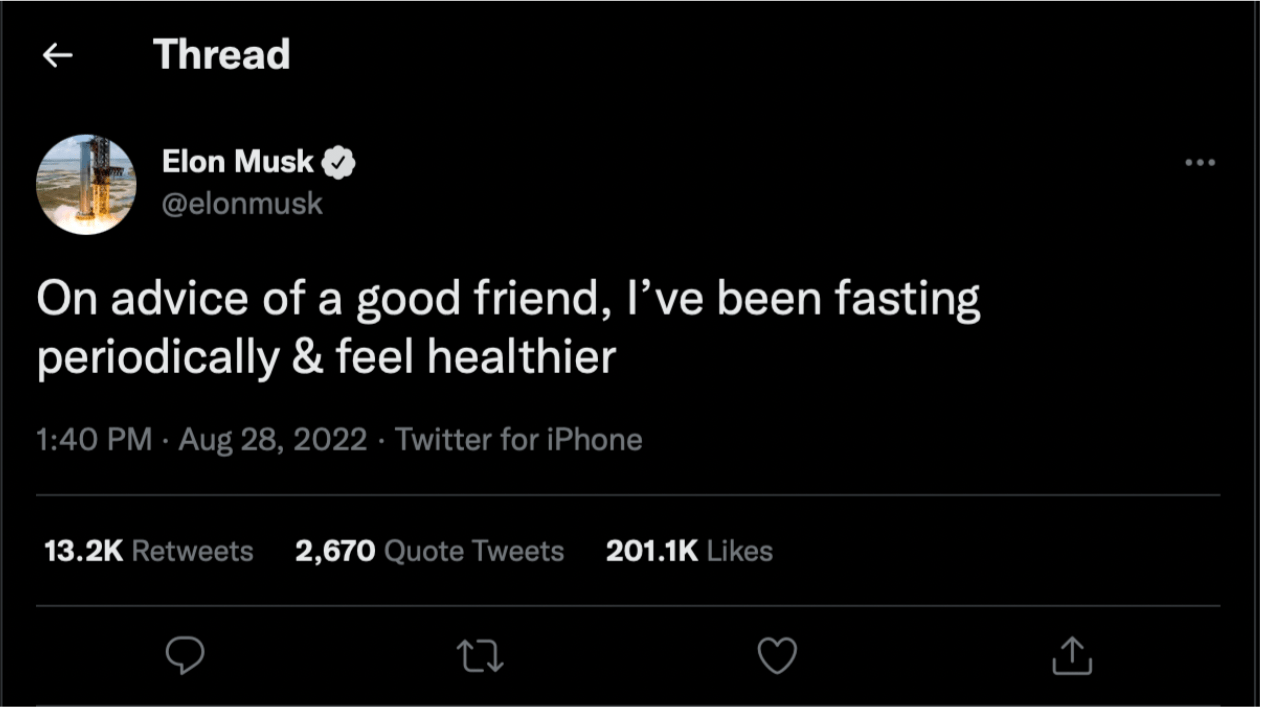Go back using the left arrow
The width and height of the screenshot is (1264, 708).
click(57, 56)
